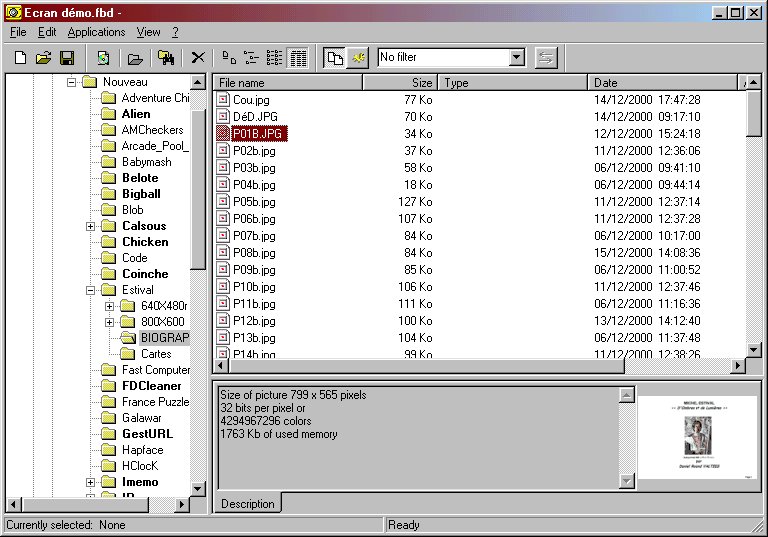The width and height of the screenshot is (768, 537).
Task: Toggle the folder tree pane button
Action: tap(335, 58)
